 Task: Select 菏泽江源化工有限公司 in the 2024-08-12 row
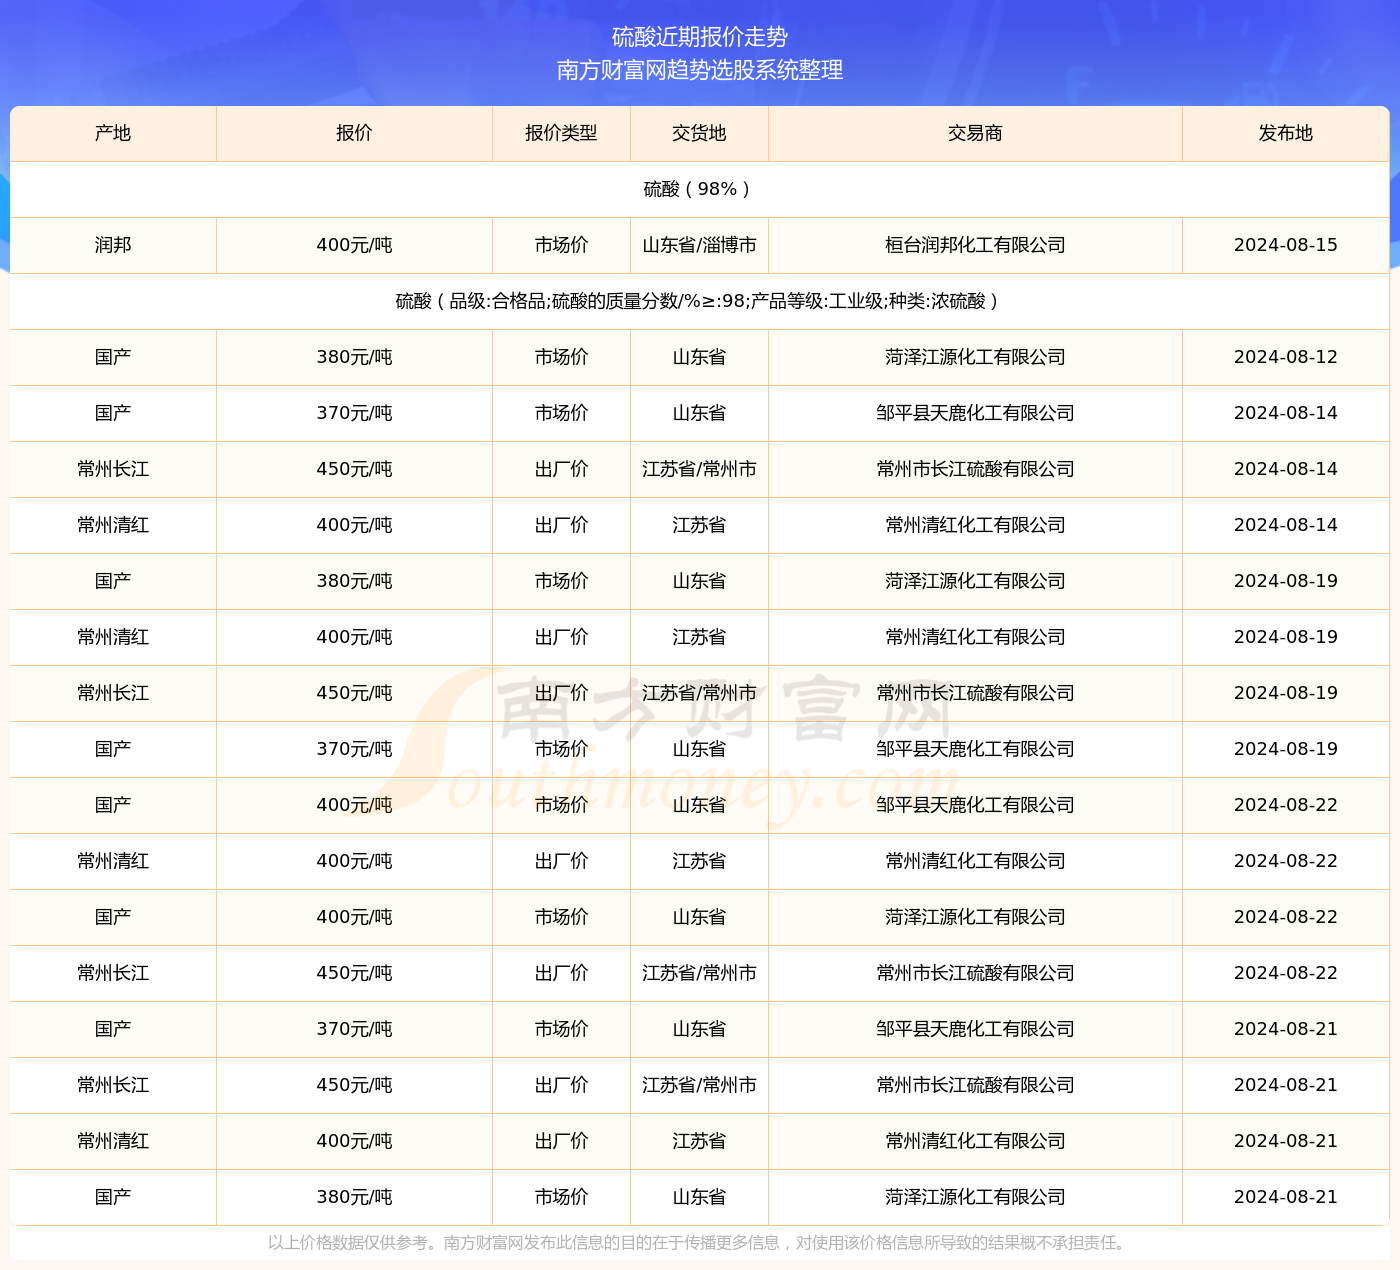975,357
